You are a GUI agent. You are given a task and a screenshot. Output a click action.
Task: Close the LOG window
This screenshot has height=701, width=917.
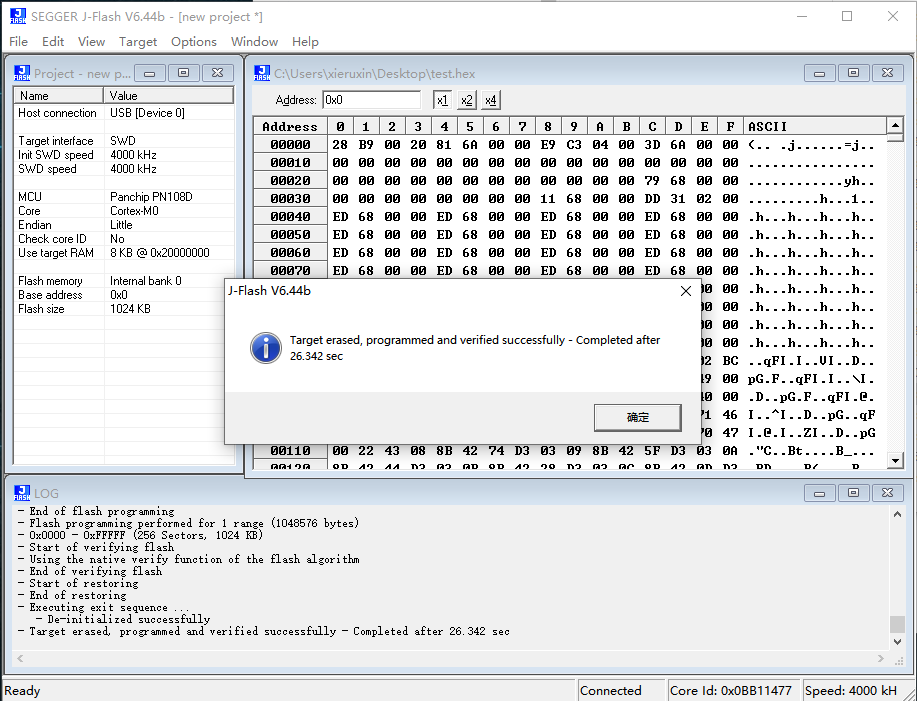coord(887,493)
